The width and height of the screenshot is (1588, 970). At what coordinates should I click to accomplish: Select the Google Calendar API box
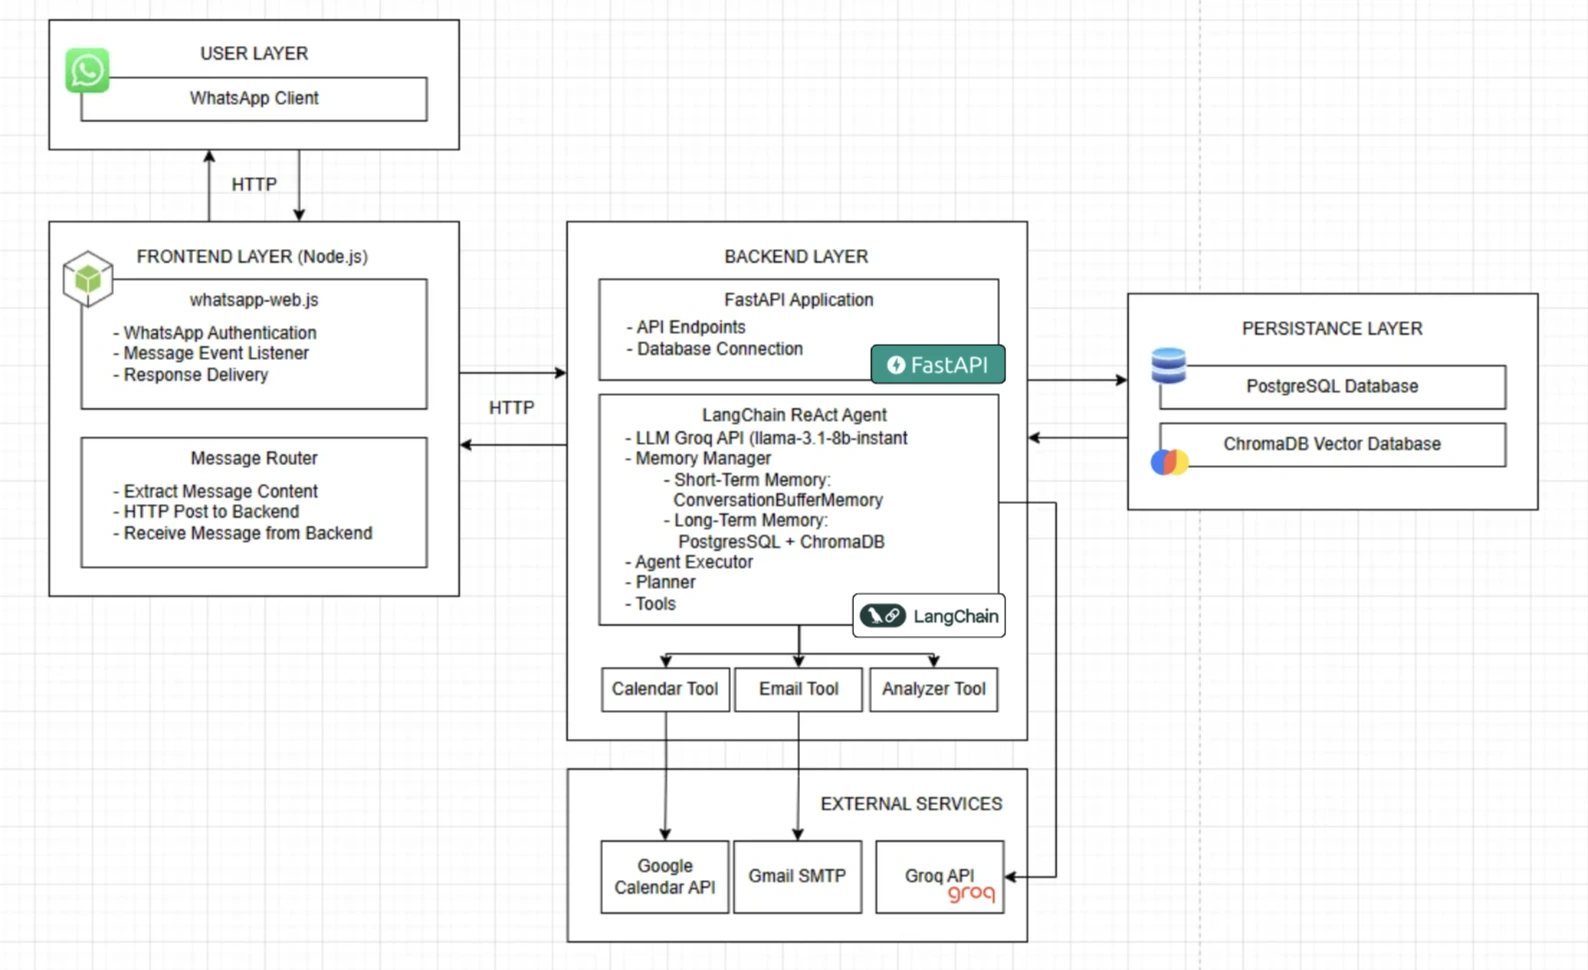click(x=665, y=877)
